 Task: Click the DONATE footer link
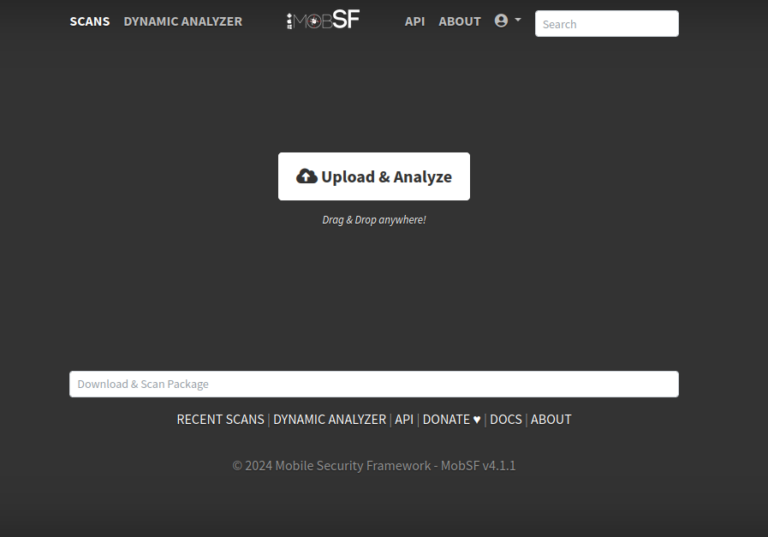click(x=446, y=420)
